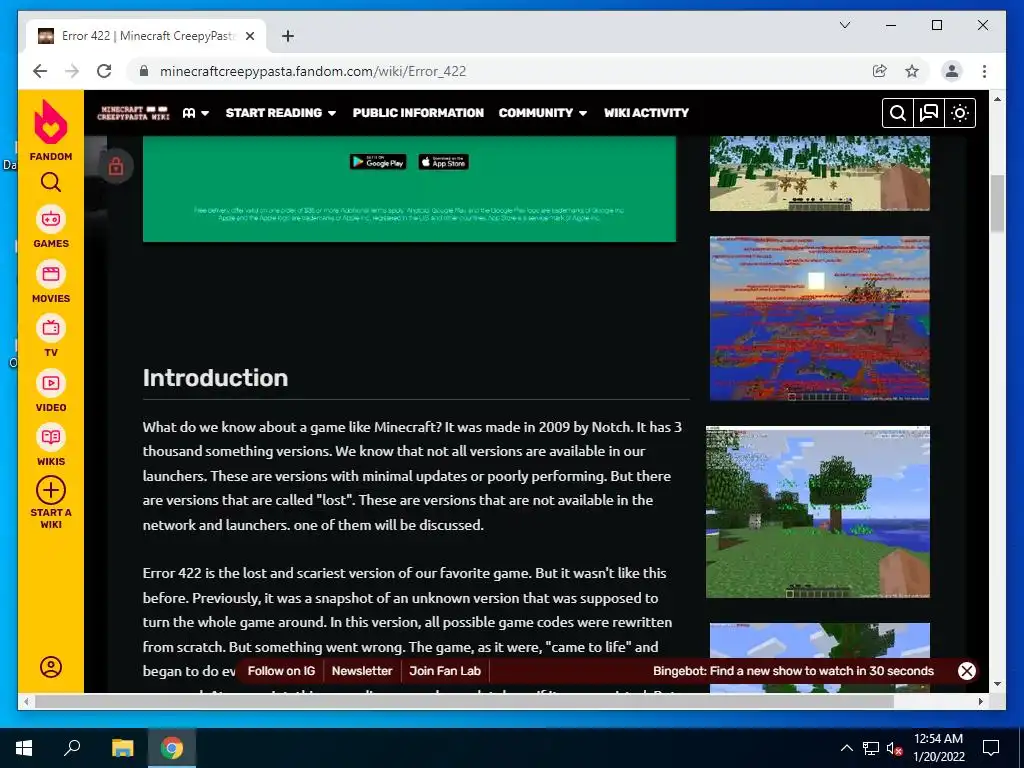This screenshot has width=1024, height=768.
Task: Close the Error 422 tab
Action: point(249,36)
